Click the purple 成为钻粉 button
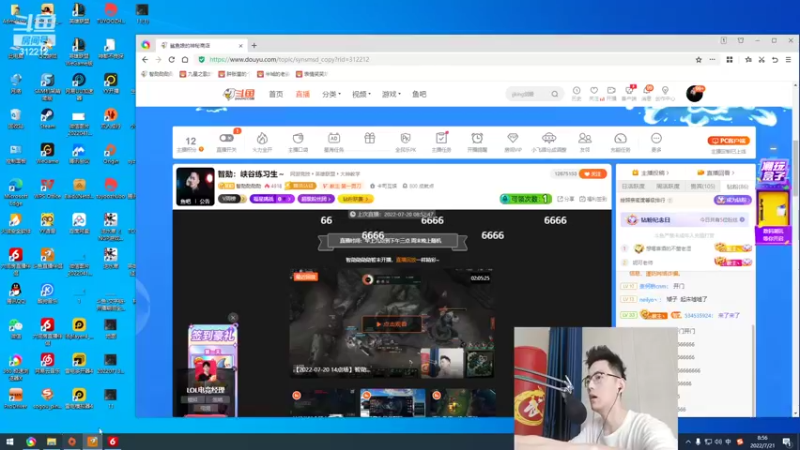Screen dimensions: 800x450 (x=733, y=200)
